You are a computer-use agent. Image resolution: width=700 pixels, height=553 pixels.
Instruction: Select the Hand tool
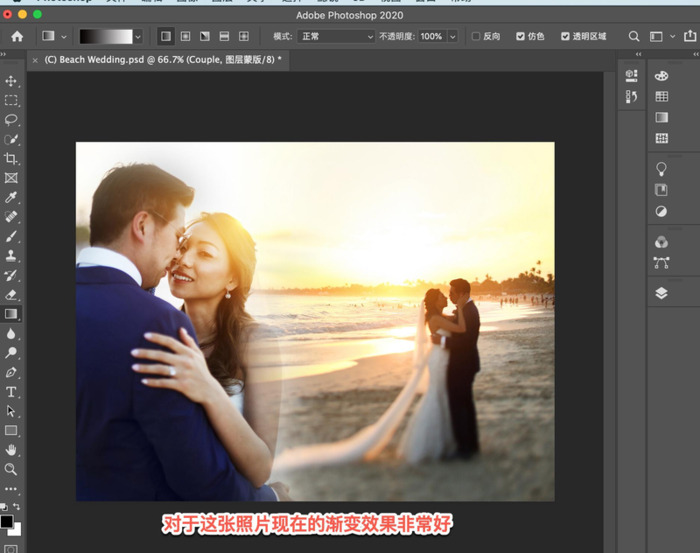11,450
